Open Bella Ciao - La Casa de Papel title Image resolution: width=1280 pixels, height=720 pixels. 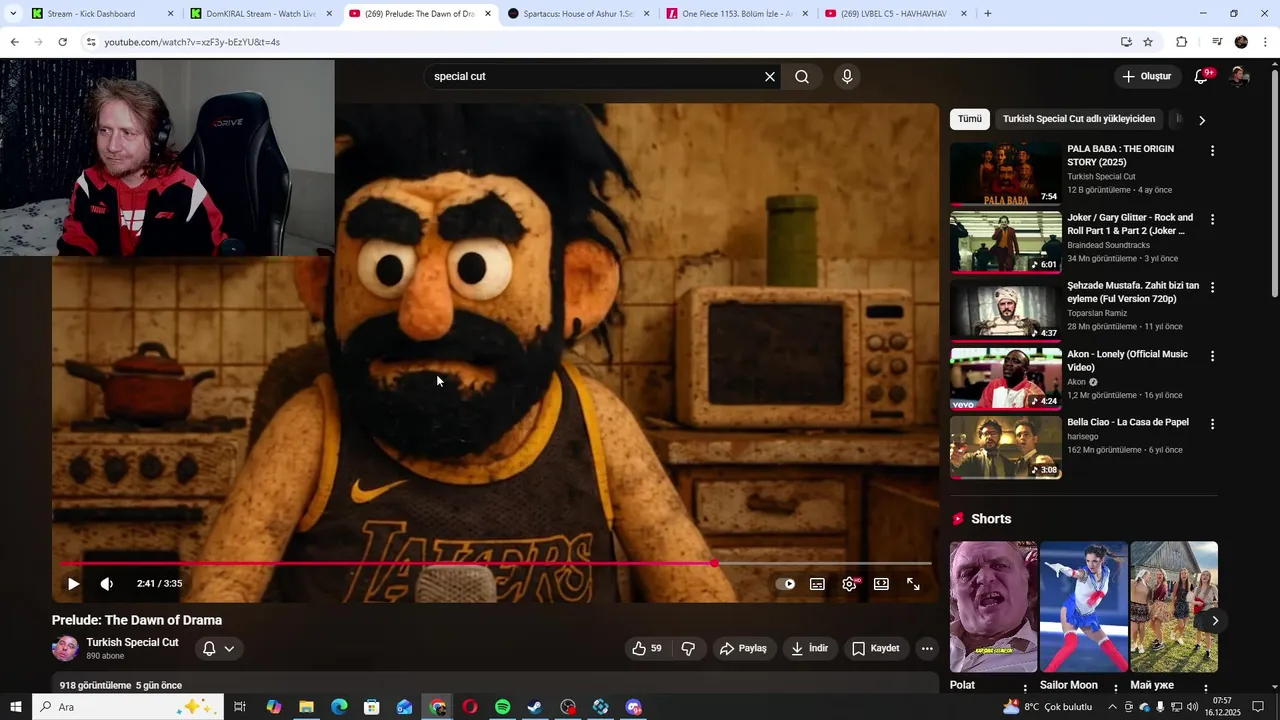point(1128,422)
